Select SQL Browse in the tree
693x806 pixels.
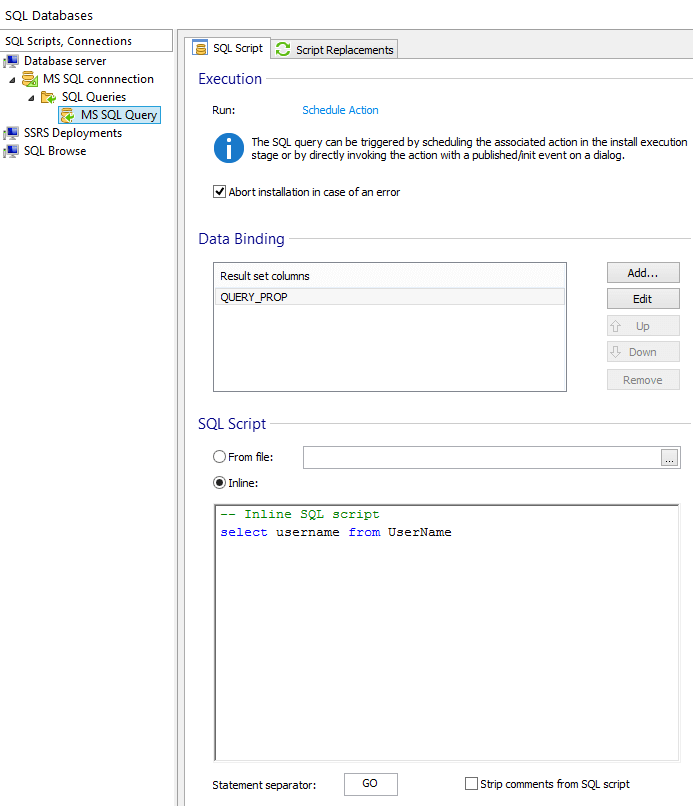pyautogui.click(x=55, y=151)
